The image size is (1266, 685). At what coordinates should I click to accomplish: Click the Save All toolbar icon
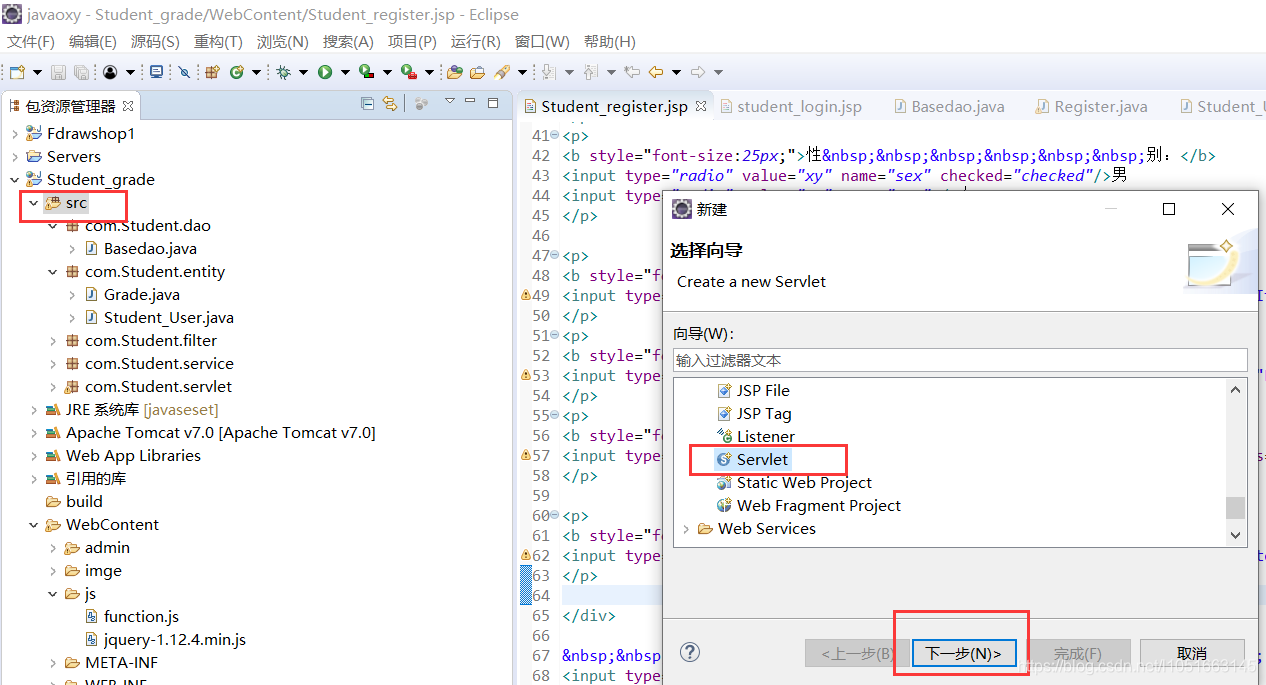coord(80,72)
